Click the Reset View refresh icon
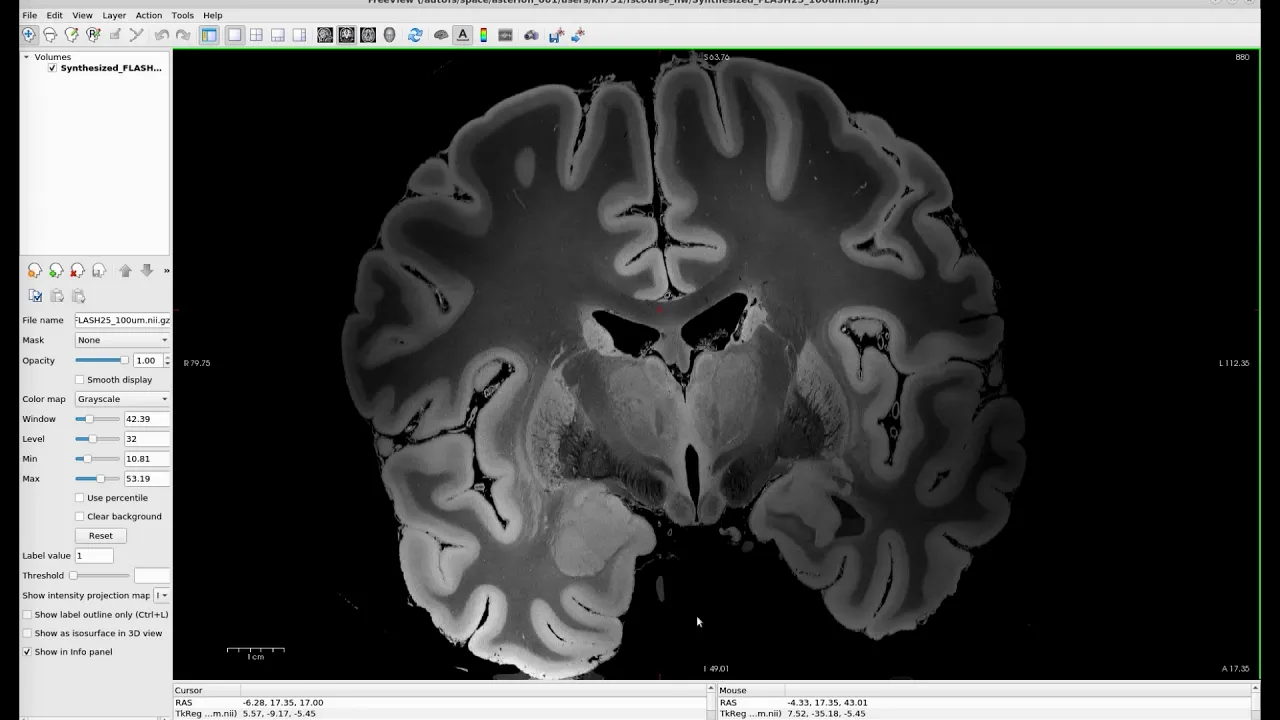Viewport: 1280px width, 720px height. coord(415,35)
